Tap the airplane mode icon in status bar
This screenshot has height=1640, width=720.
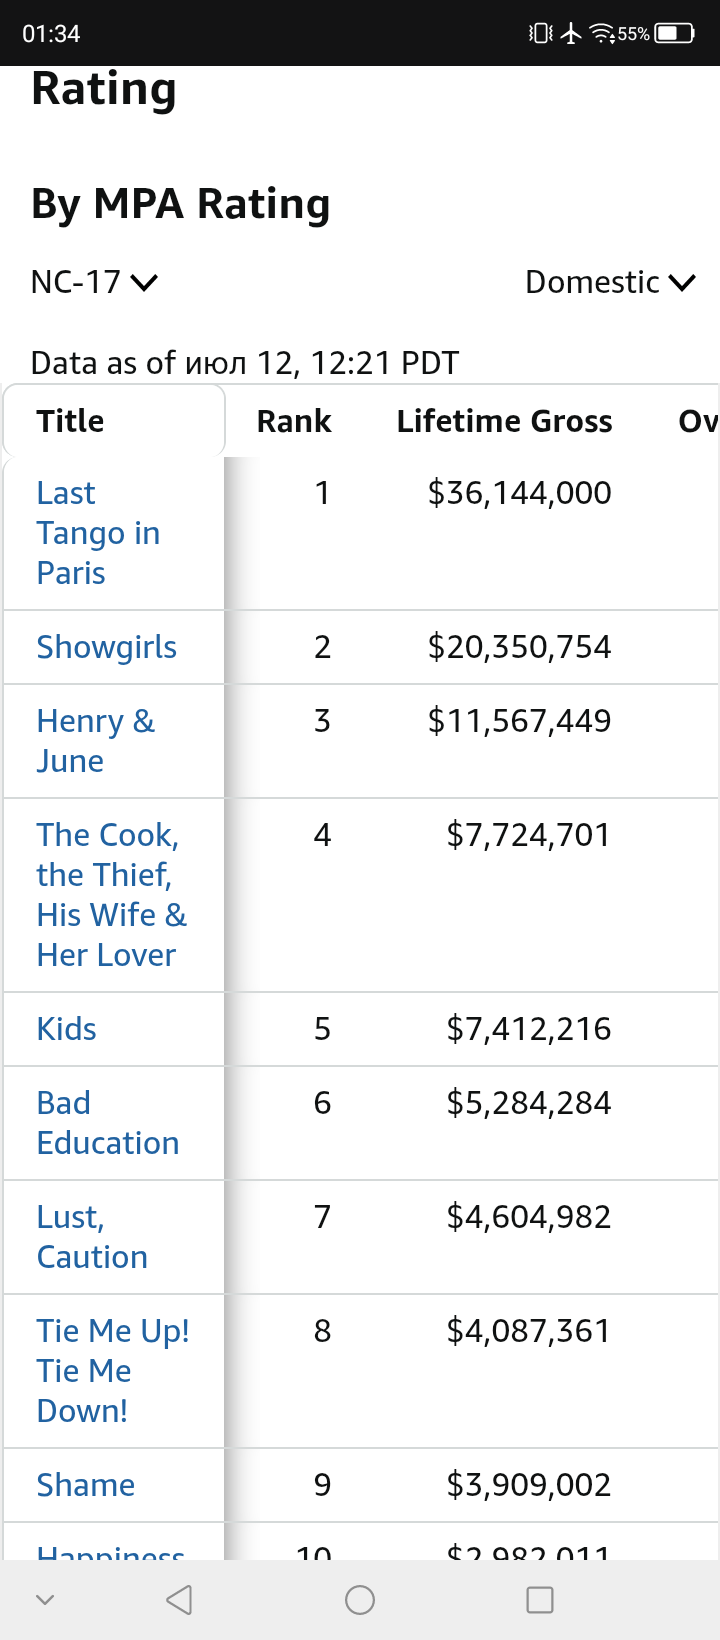point(571,33)
